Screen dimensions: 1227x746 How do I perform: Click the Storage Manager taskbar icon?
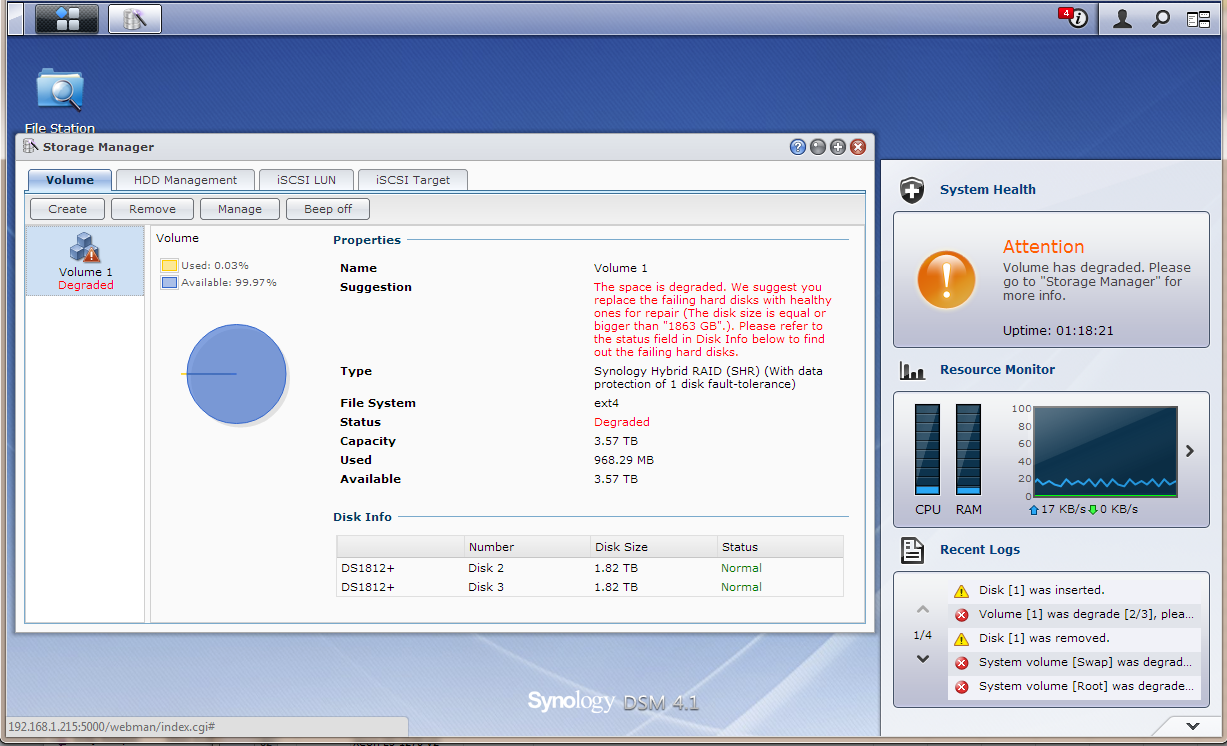[134, 19]
